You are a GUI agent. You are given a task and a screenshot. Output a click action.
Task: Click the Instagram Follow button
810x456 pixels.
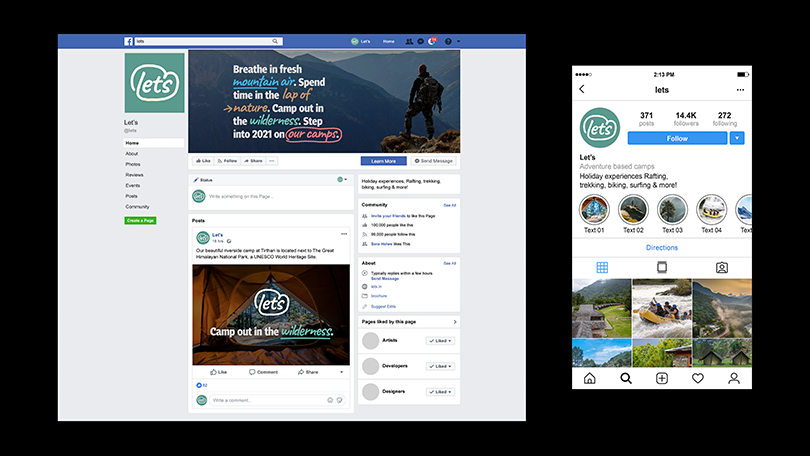[x=677, y=138]
